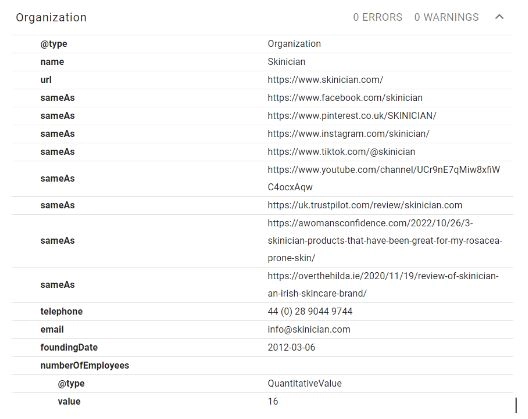
Task: Open the Instagram skinician link
Action: point(348,134)
